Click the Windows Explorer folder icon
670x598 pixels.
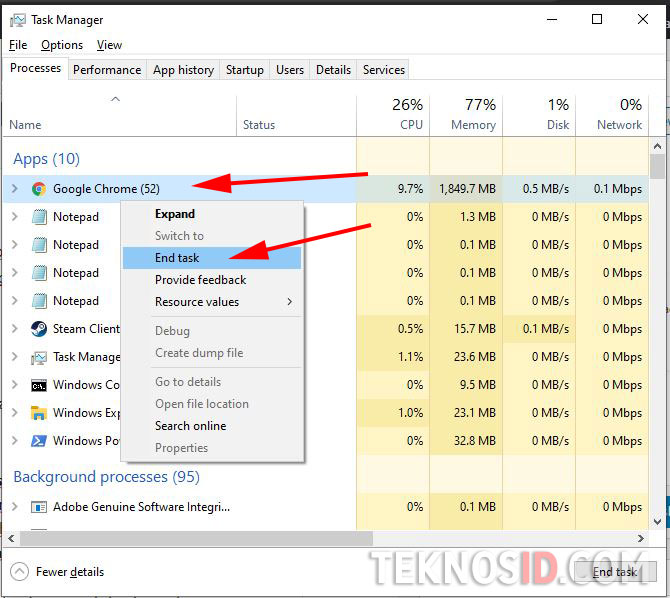click(39, 413)
